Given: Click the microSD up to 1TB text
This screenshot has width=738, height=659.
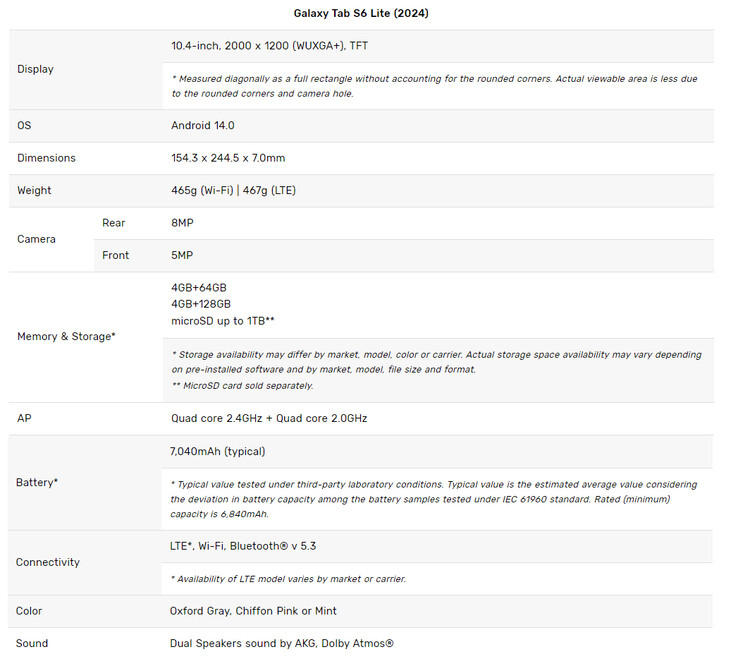Looking at the screenshot, I should [x=223, y=320].
